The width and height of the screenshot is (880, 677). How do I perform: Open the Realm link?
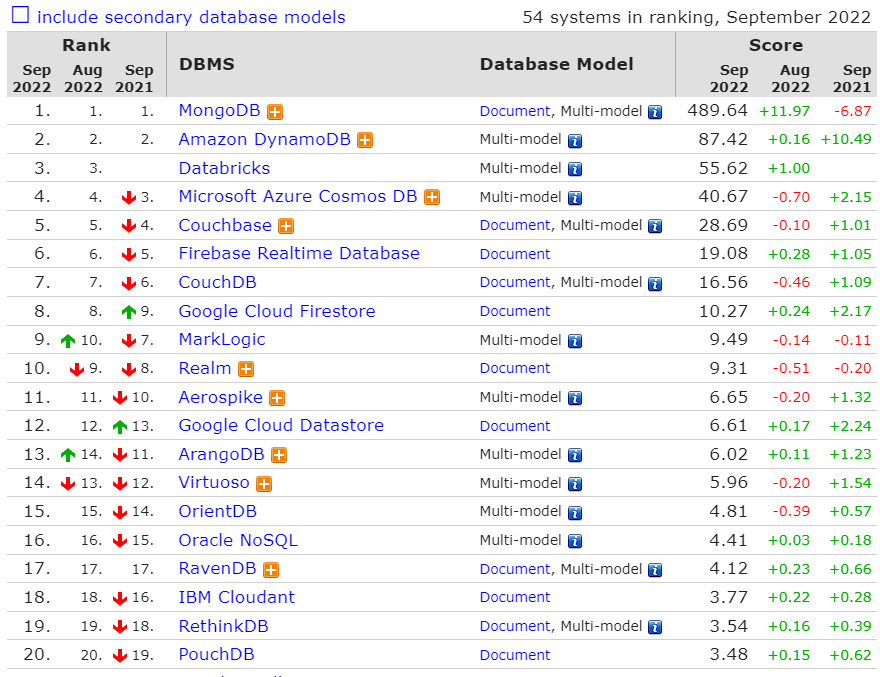[x=205, y=368]
